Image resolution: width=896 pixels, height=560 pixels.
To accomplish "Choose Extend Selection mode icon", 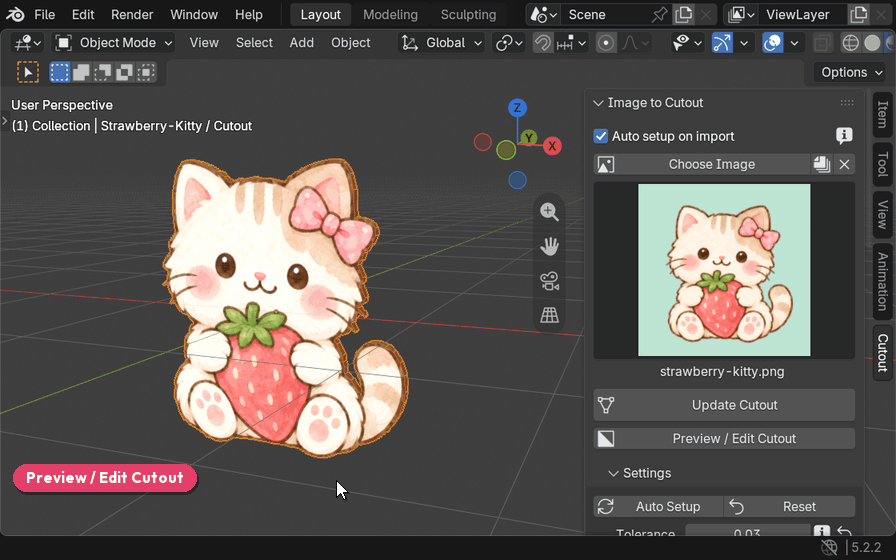I will tap(81, 72).
